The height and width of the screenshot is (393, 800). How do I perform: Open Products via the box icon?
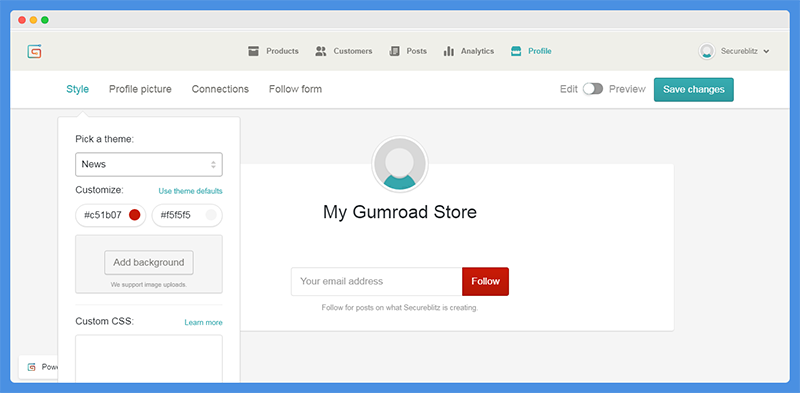pyautogui.click(x=254, y=51)
